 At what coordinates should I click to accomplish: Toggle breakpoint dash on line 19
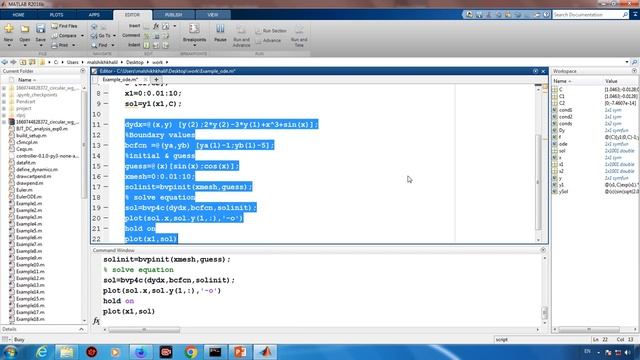click(x=106, y=208)
